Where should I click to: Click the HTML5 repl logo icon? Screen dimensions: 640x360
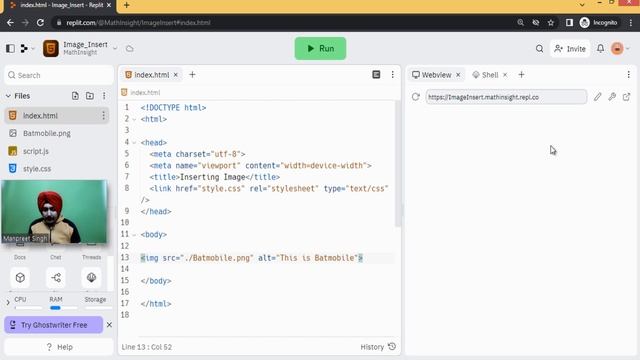[51, 49]
